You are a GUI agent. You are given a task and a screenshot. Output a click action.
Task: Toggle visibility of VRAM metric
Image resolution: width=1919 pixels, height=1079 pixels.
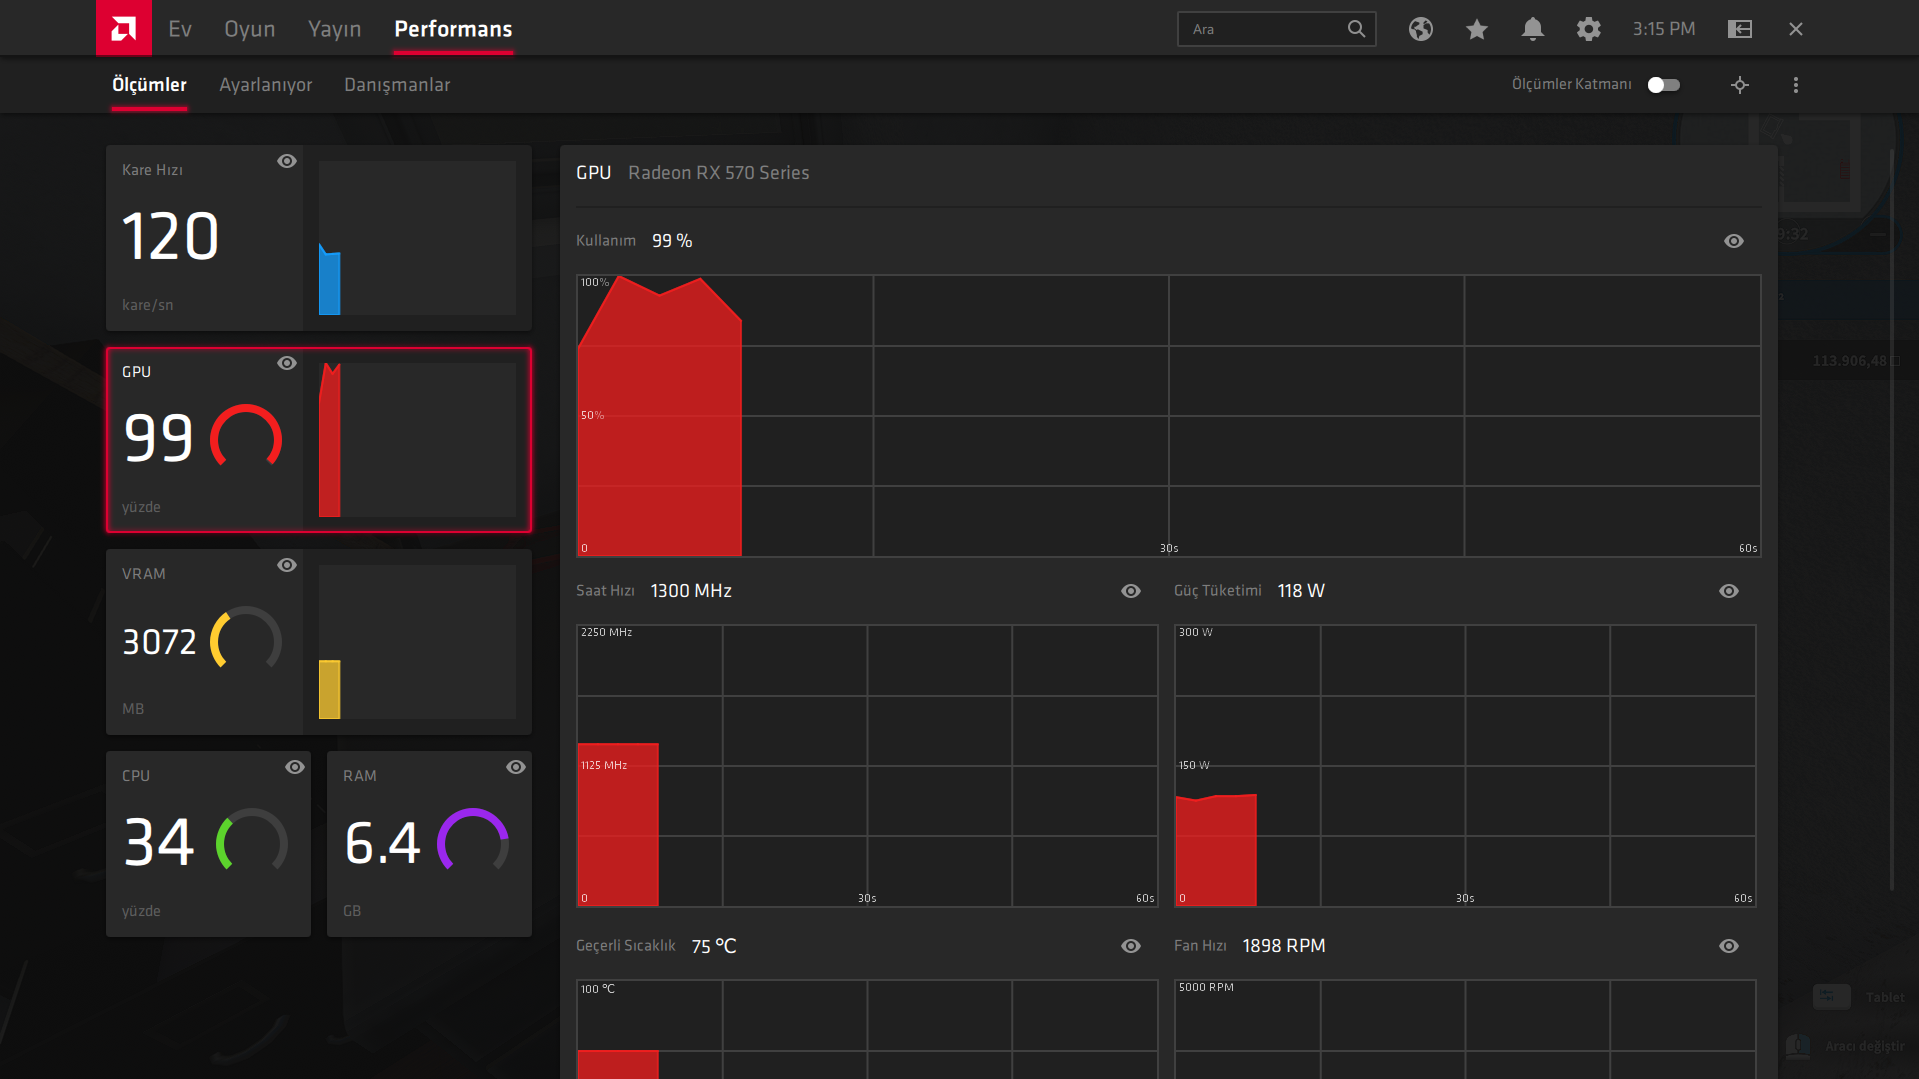point(287,565)
